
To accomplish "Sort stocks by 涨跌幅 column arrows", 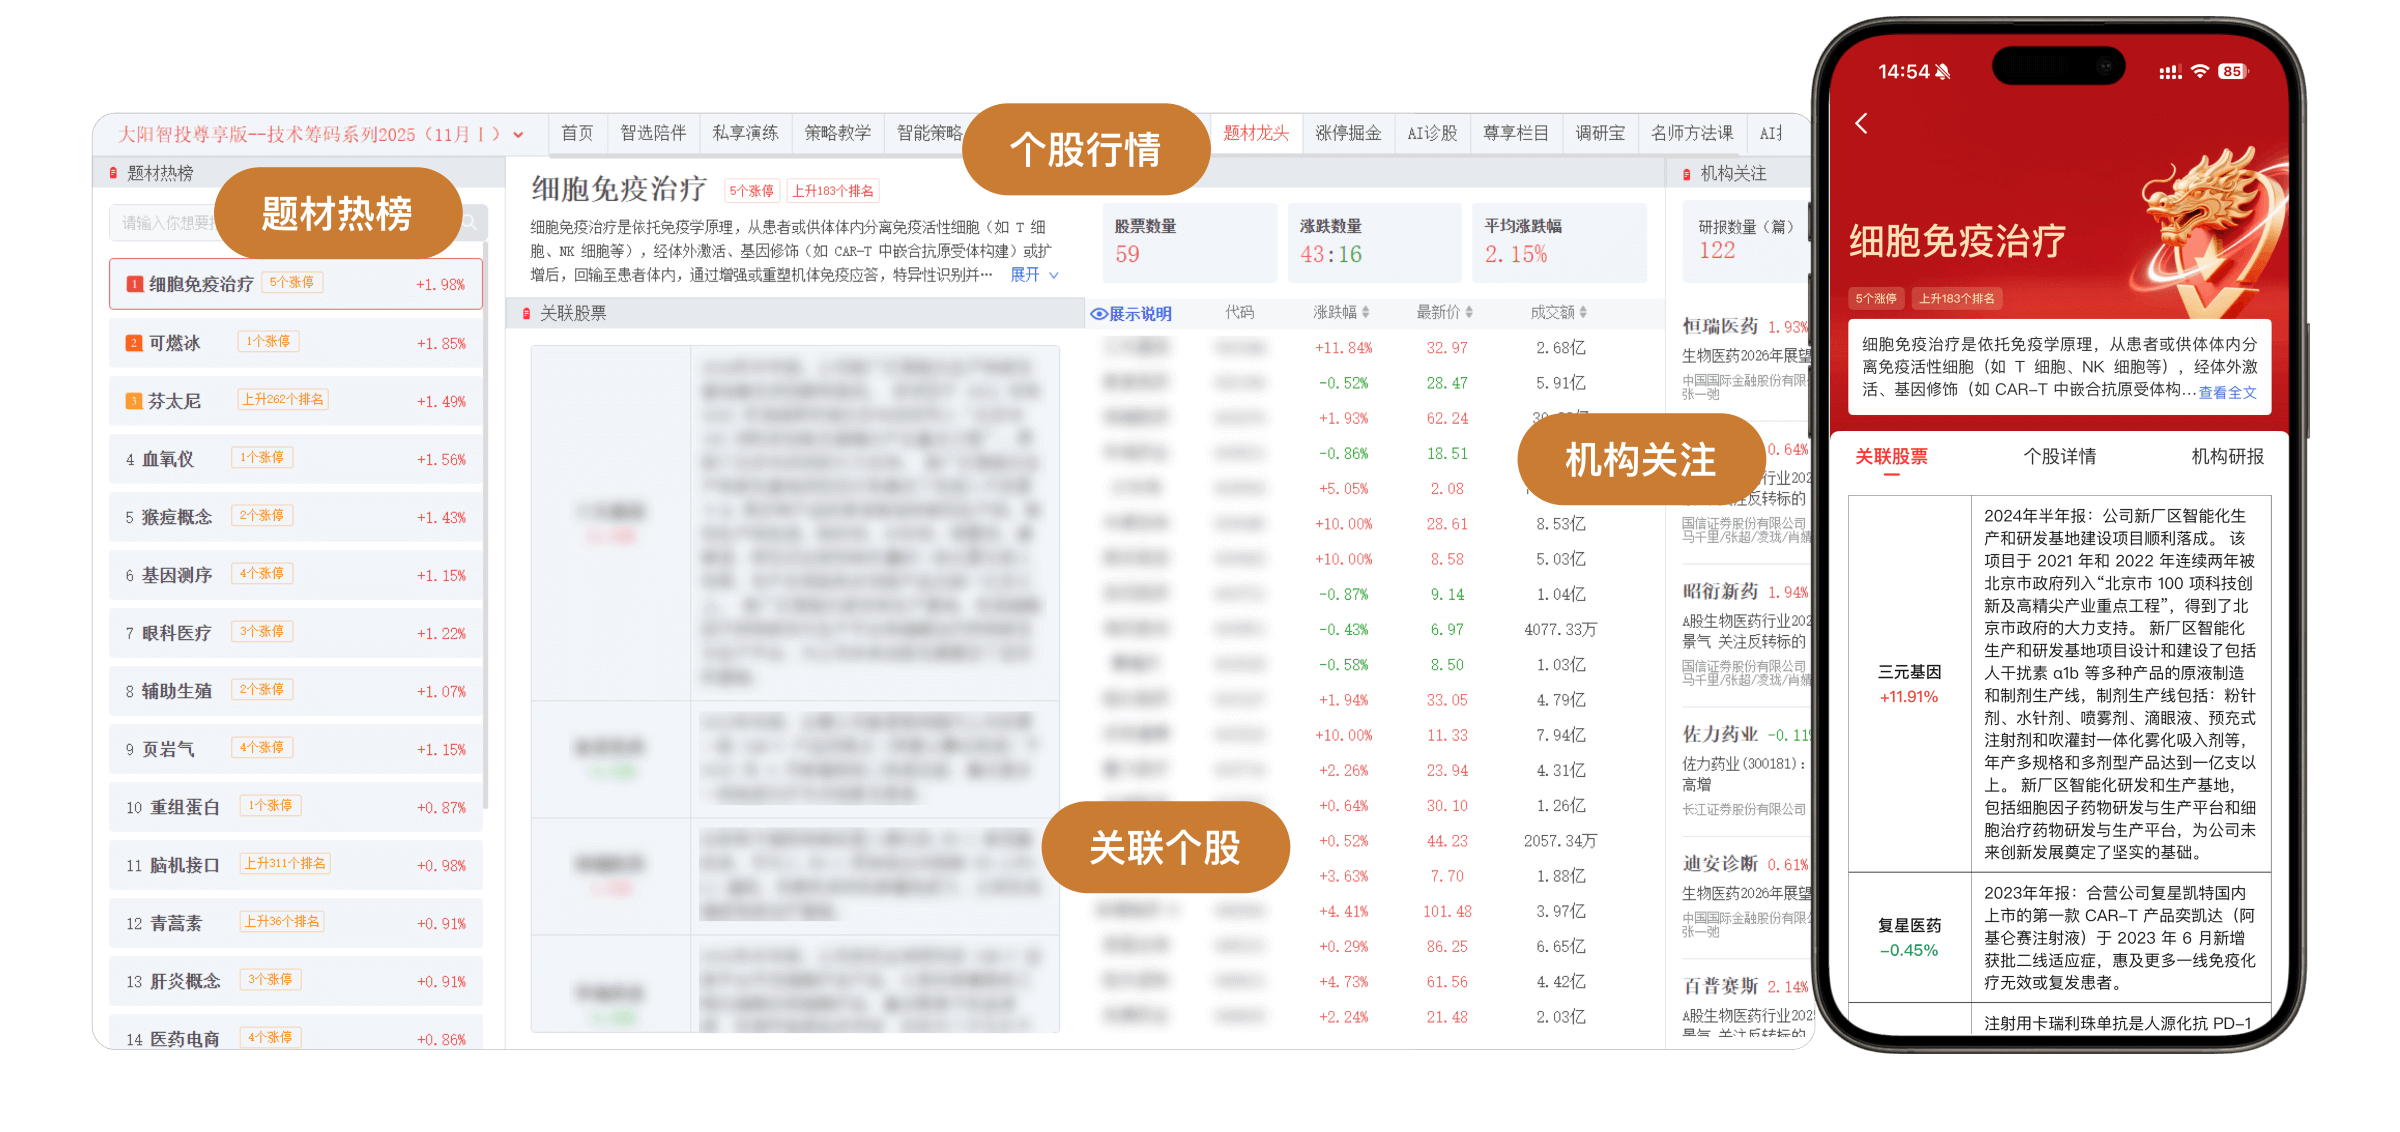I will coord(1366,313).
